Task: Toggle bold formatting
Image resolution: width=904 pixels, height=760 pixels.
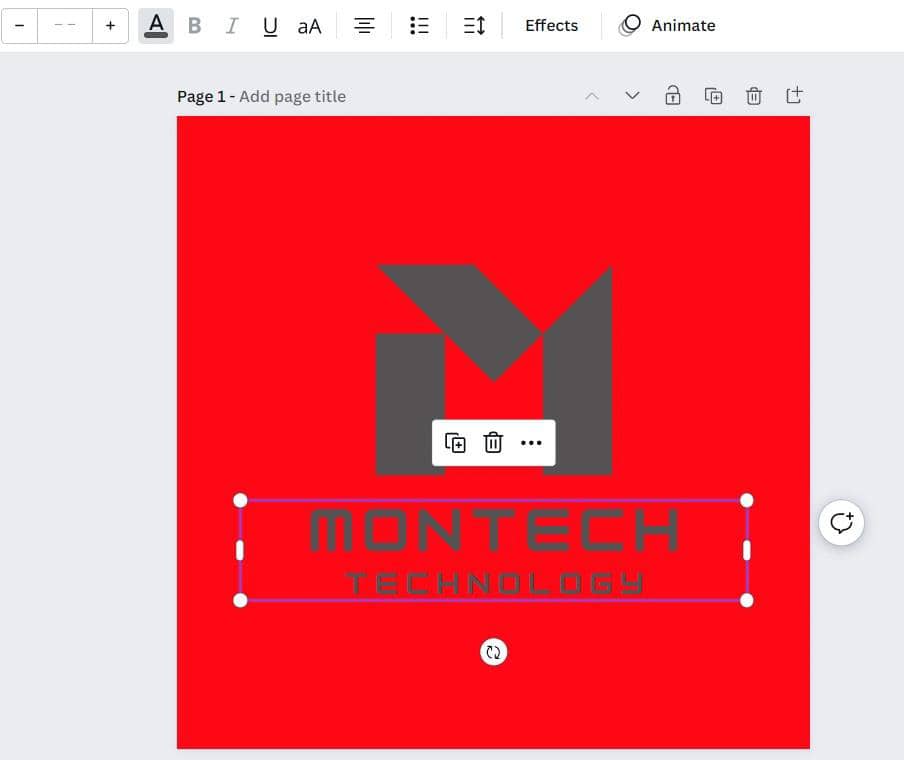Action: click(194, 26)
